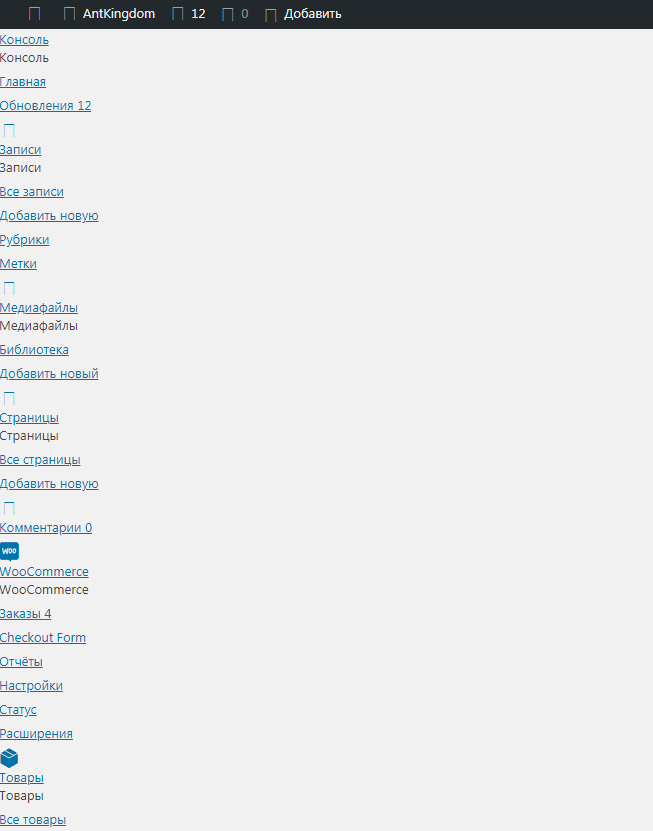Open the Заказы 4 link under WooCommerce
Image resolution: width=653 pixels, height=831 pixels.
pyautogui.click(x=25, y=613)
